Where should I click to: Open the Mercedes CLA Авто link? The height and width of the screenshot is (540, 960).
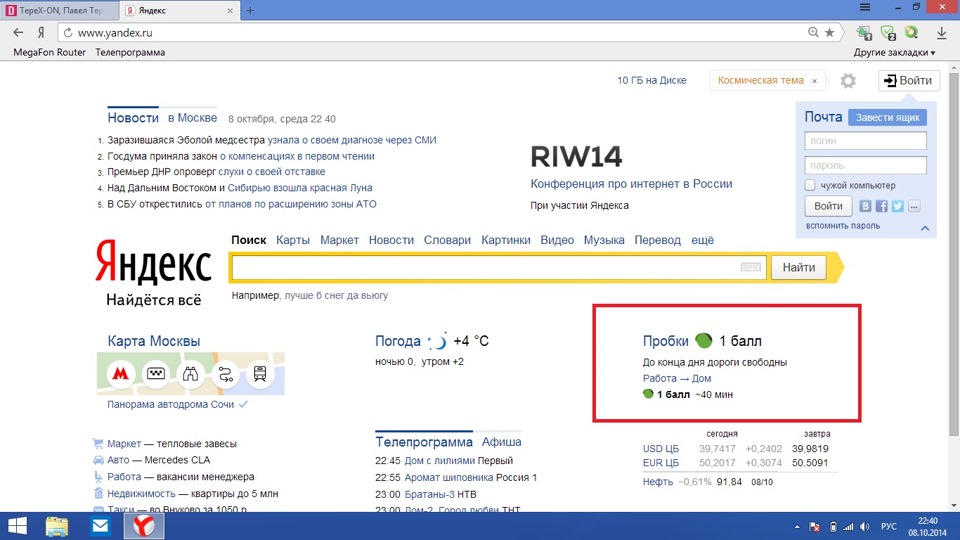pyautogui.click(x=177, y=460)
